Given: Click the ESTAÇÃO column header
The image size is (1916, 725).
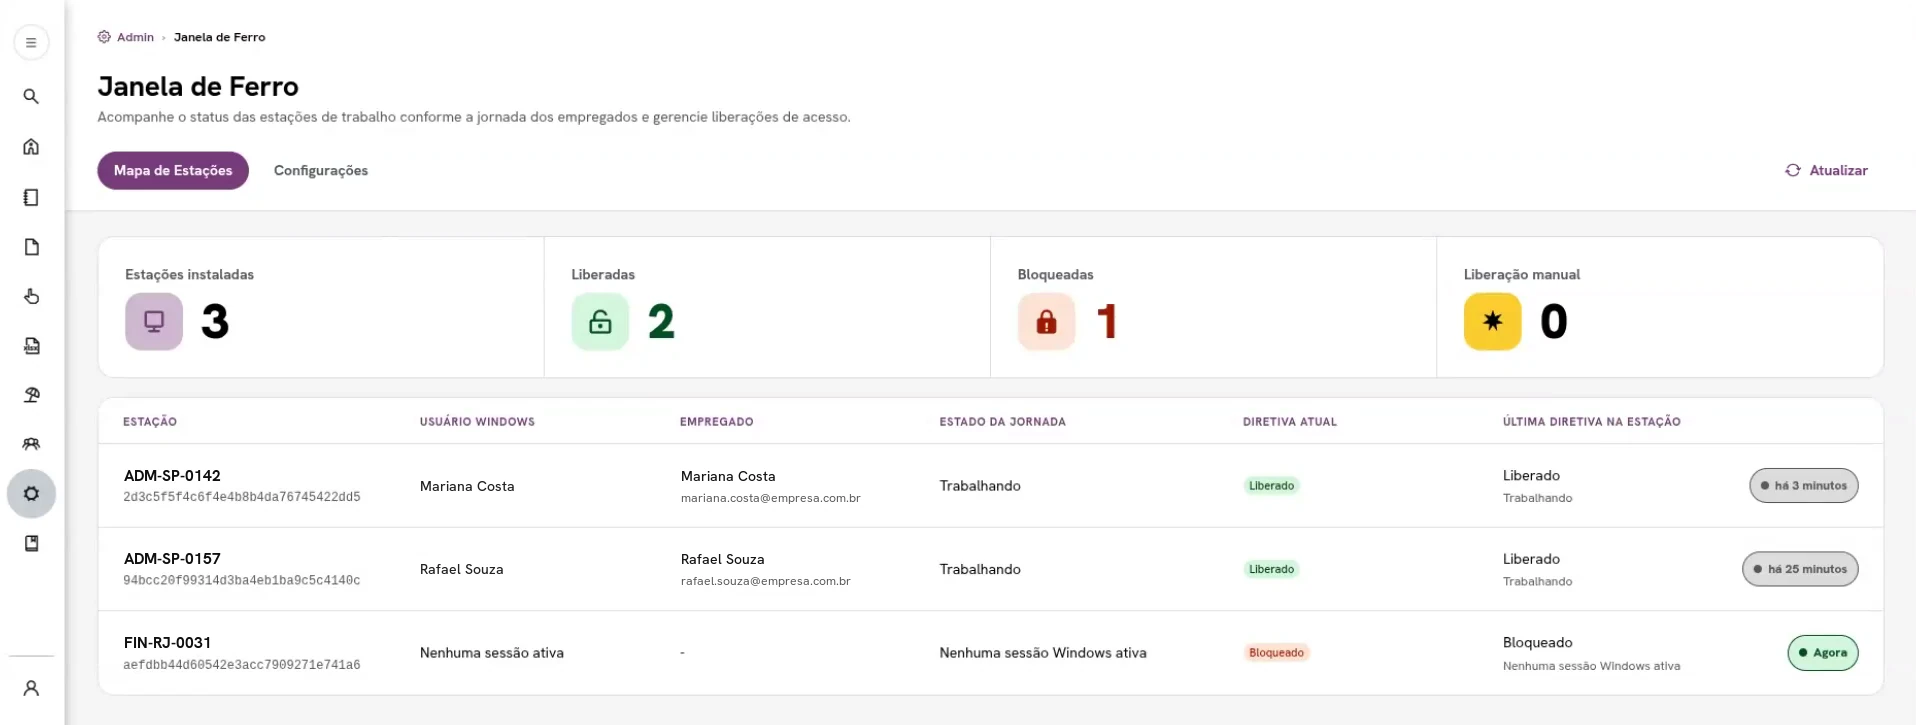Looking at the screenshot, I should [x=150, y=422].
